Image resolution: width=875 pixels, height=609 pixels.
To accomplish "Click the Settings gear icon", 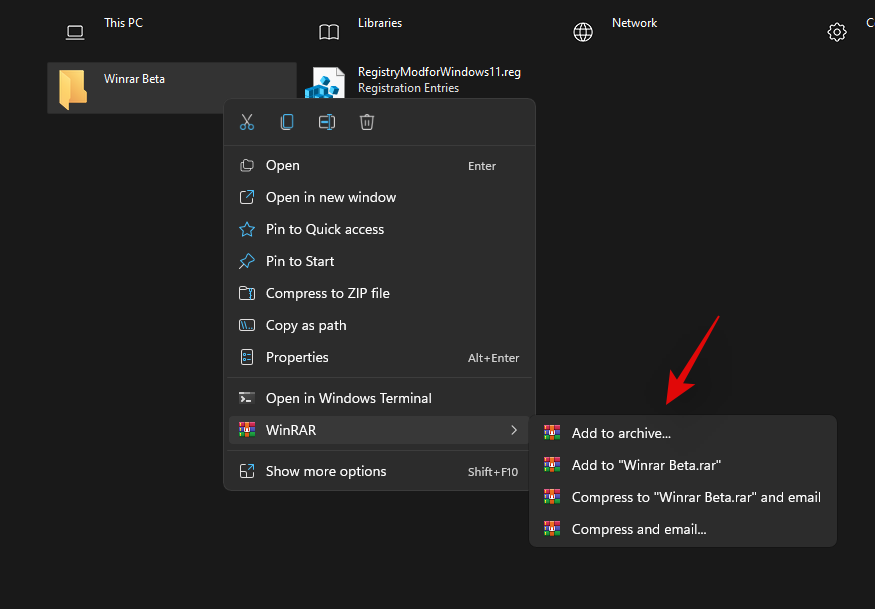I will click(837, 32).
